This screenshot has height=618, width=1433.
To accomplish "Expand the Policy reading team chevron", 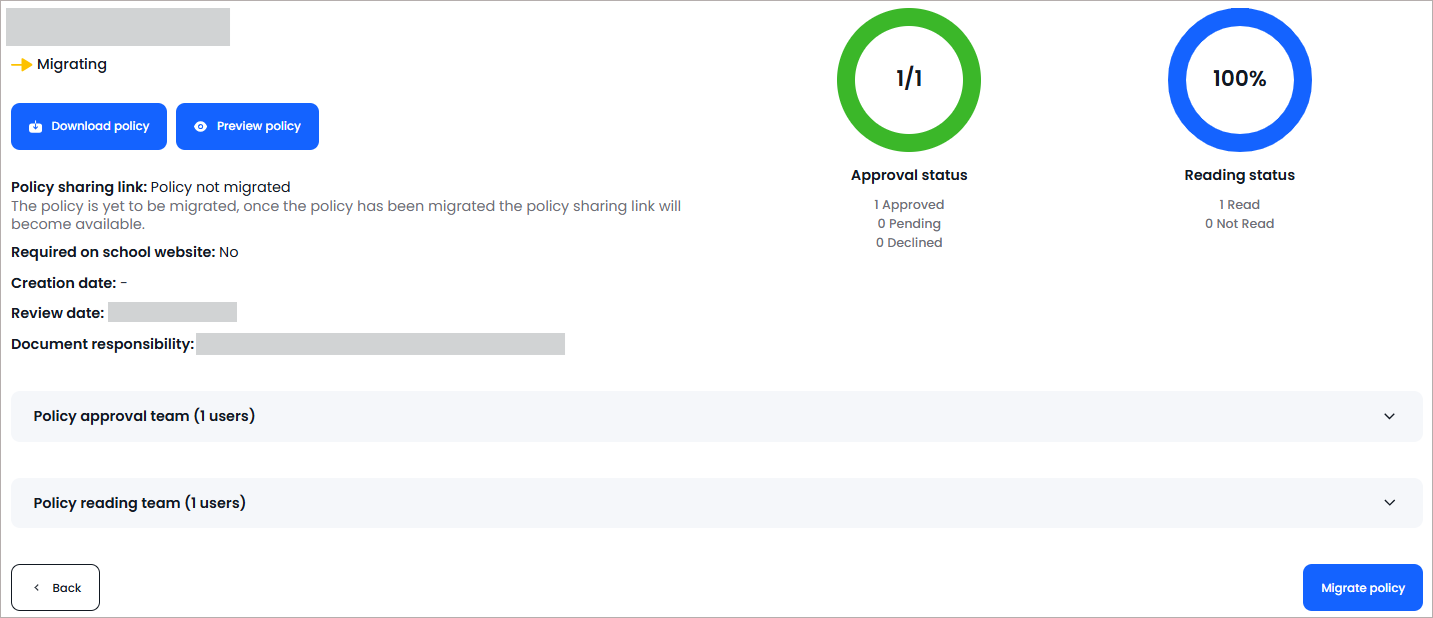I will point(1389,503).
